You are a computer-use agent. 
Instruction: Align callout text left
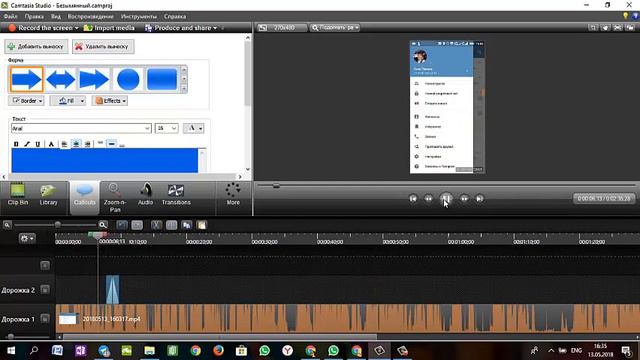(64, 144)
